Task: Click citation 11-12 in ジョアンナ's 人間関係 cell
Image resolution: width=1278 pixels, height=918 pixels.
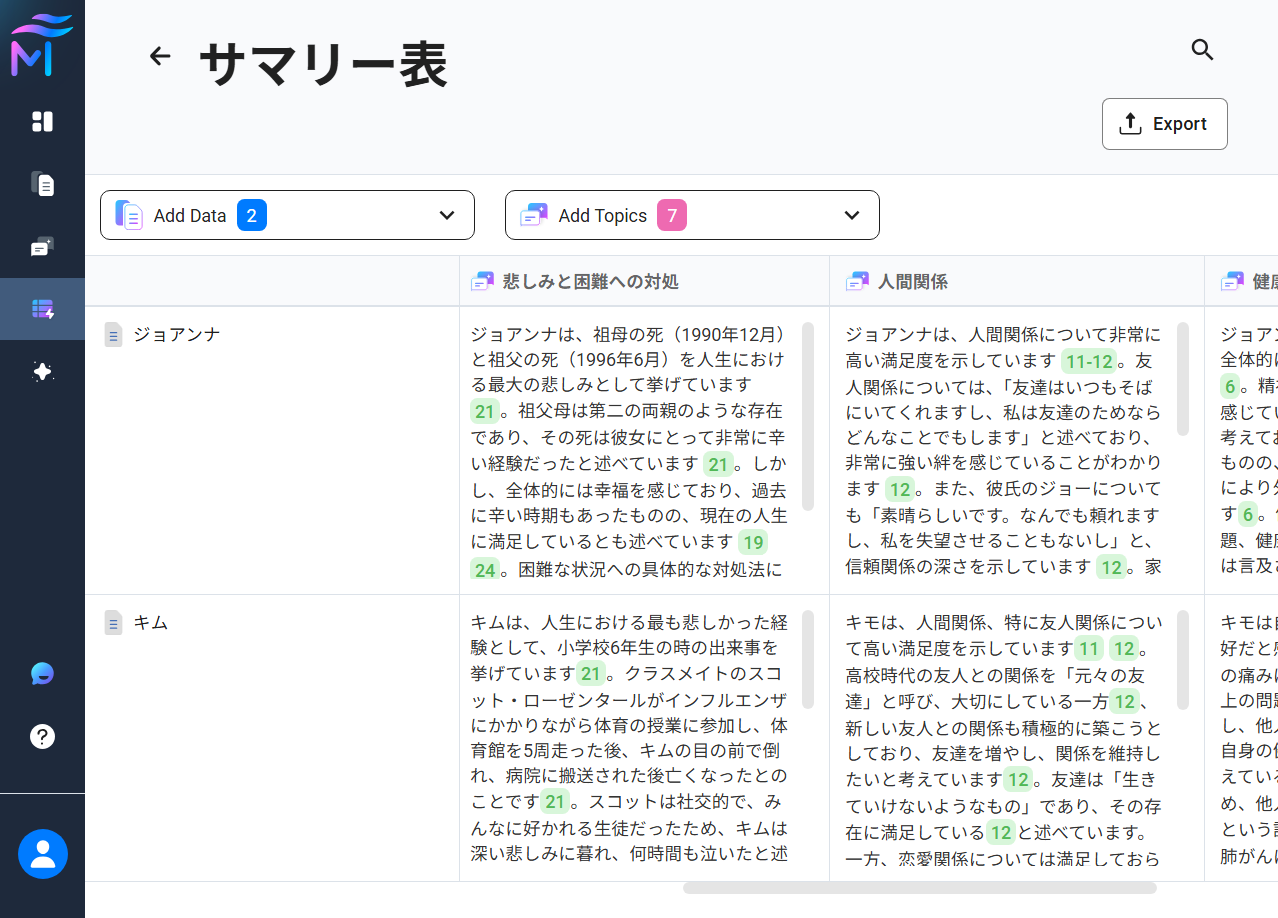Action: 1087,361
